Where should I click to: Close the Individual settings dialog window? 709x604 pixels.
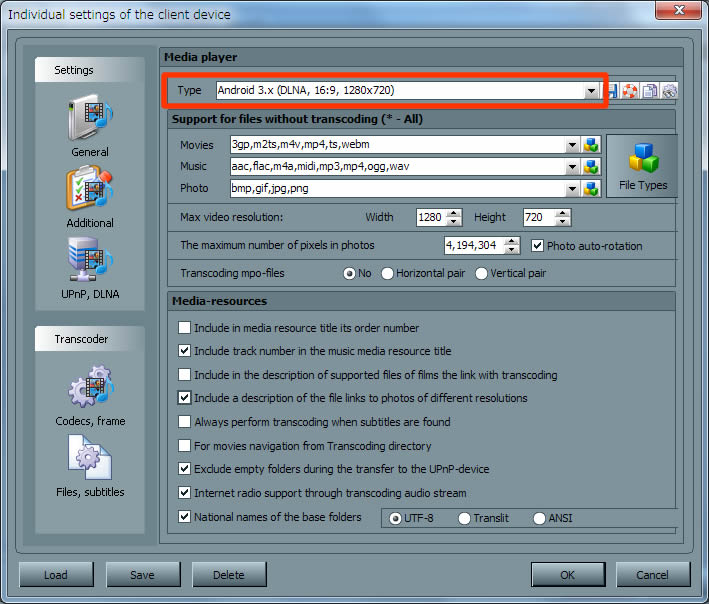click(678, 10)
